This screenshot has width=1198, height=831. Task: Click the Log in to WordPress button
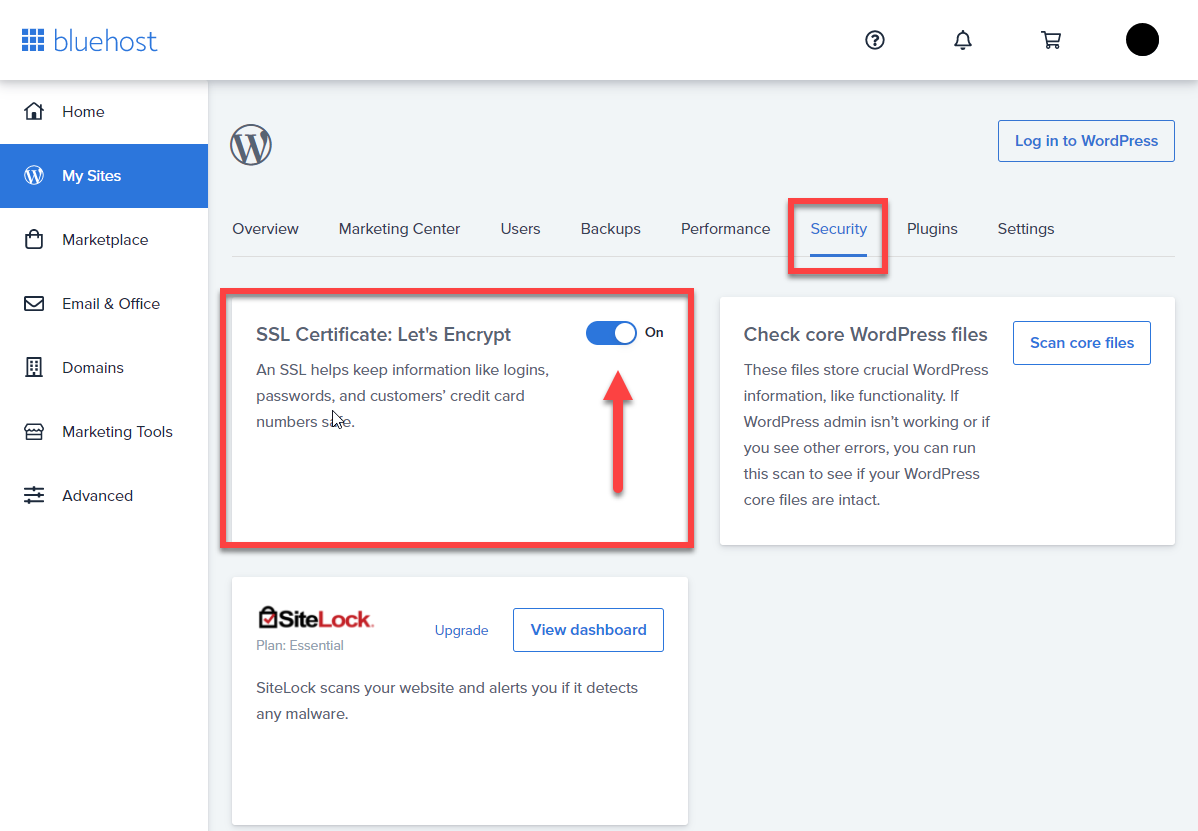1086,141
